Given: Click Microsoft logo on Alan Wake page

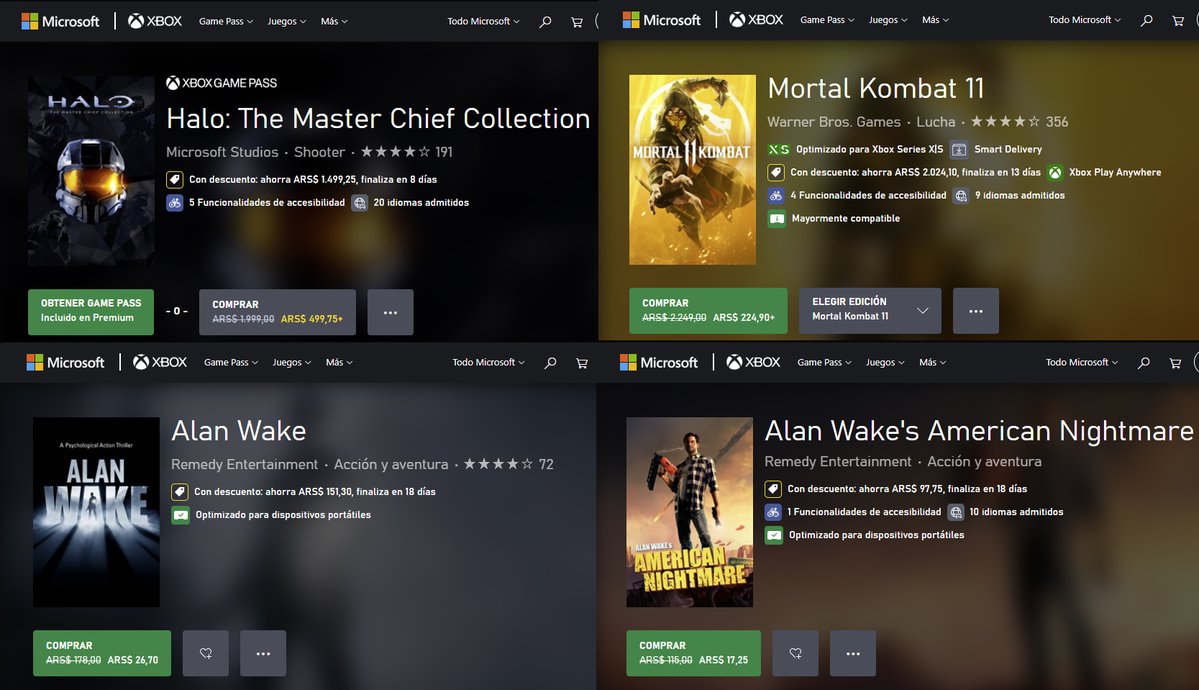Looking at the screenshot, I should point(65,363).
